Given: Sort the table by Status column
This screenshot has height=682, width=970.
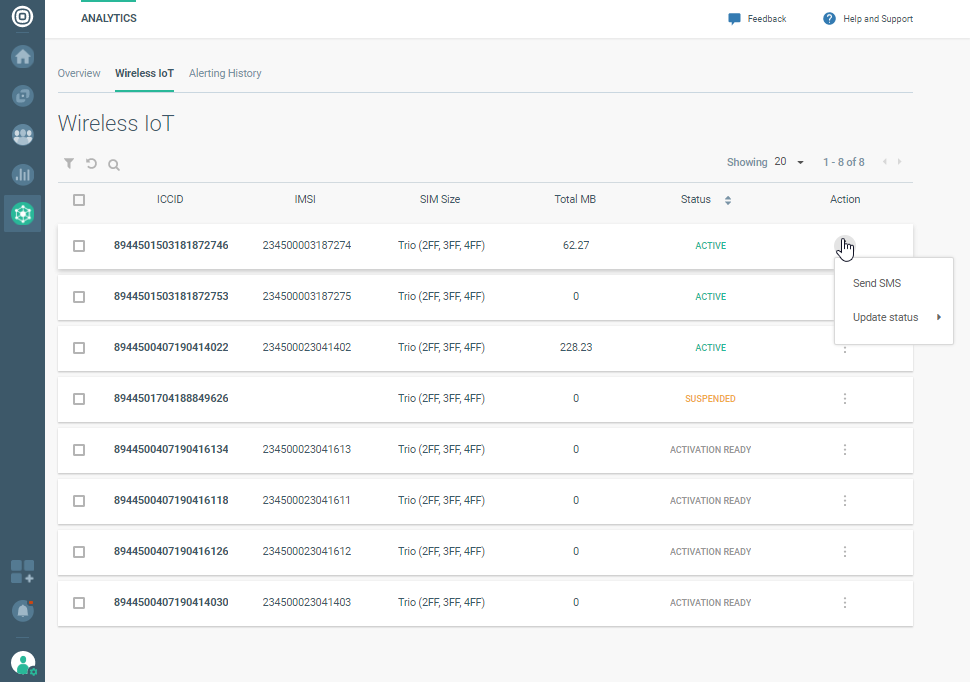Looking at the screenshot, I should pos(728,200).
